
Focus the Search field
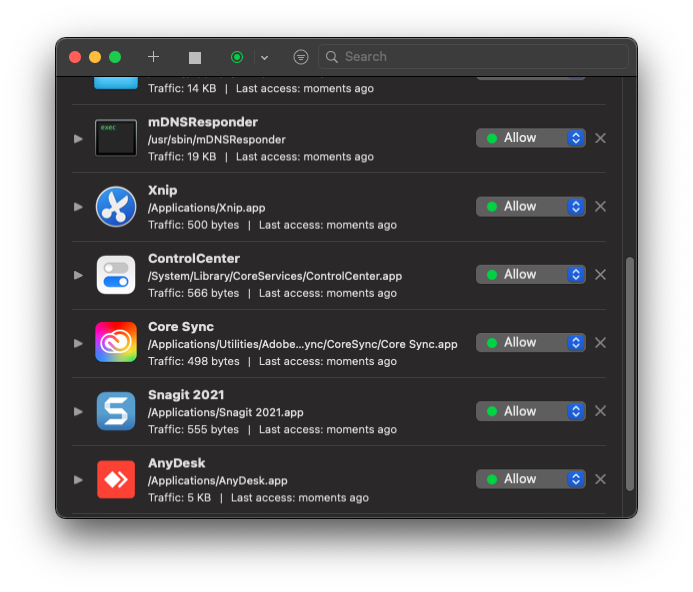point(480,57)
